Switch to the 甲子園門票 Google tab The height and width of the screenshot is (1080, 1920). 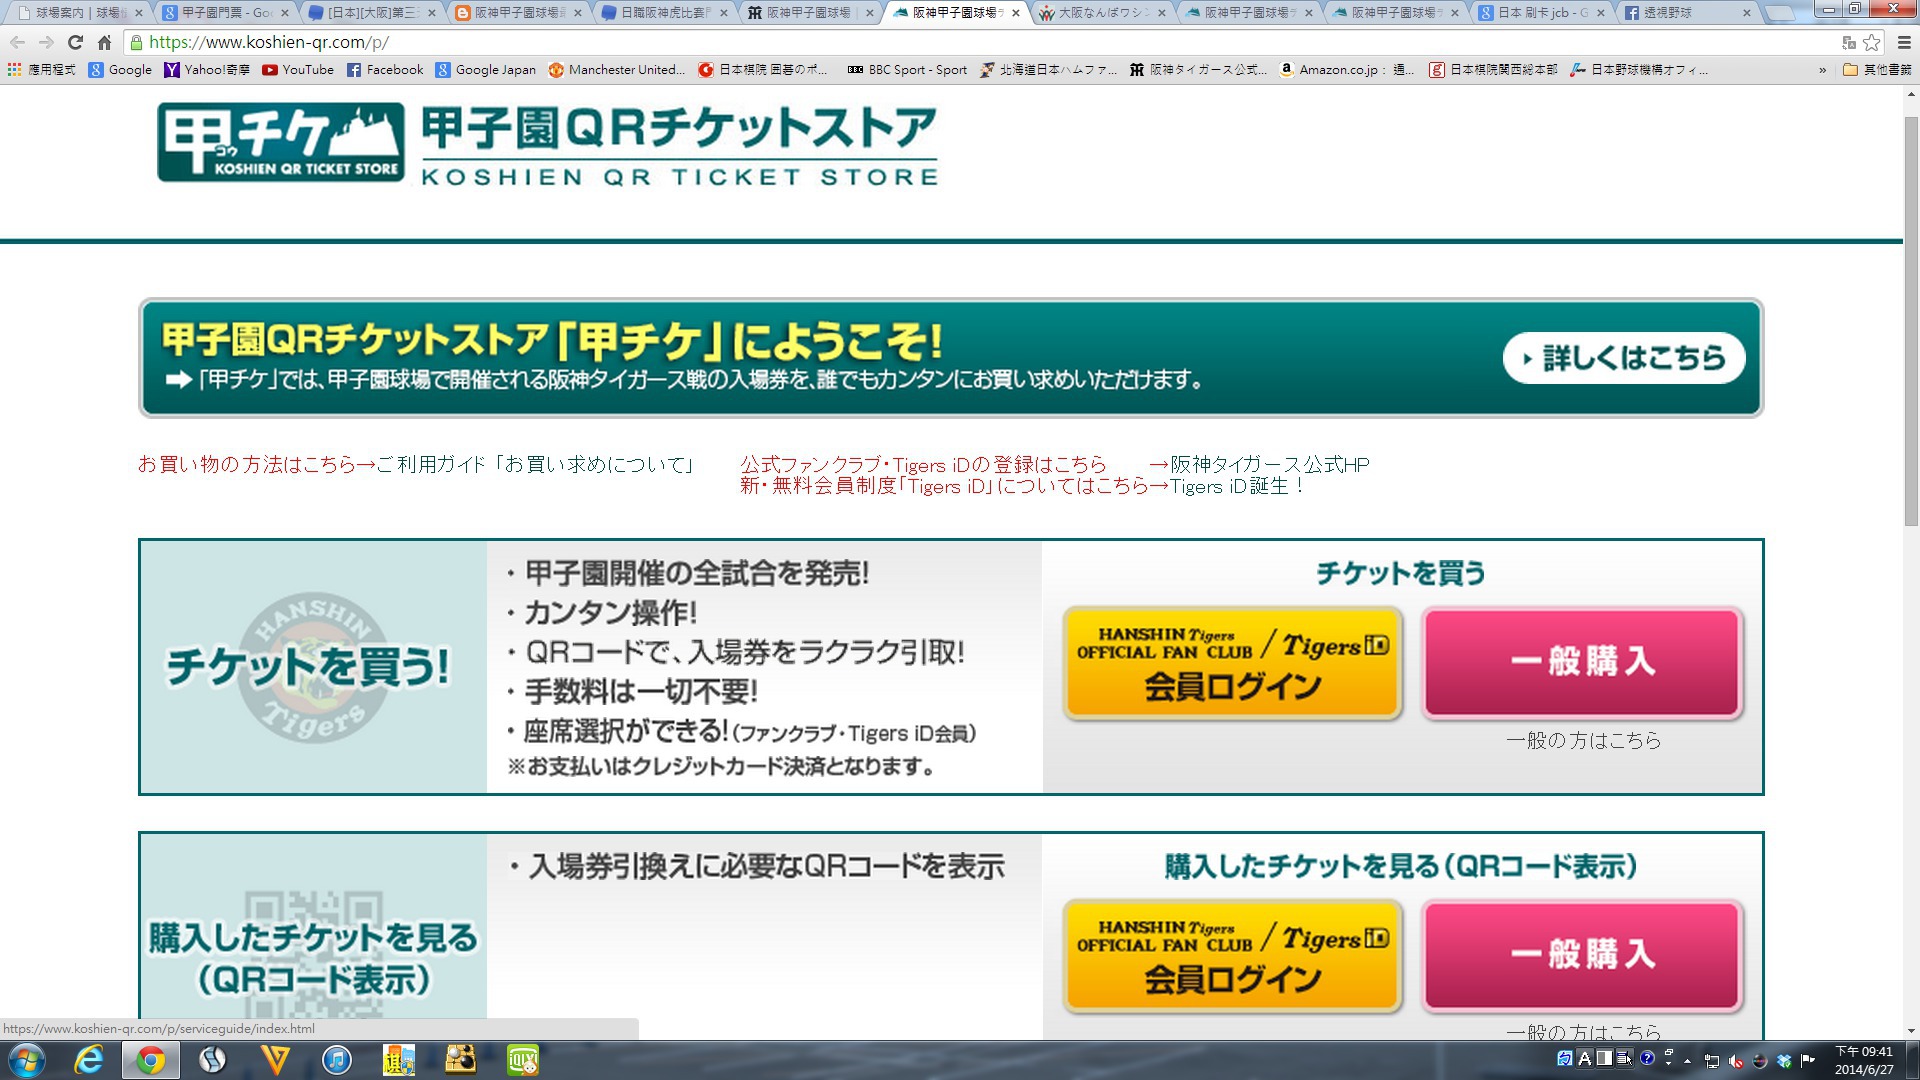pos(225,13)
